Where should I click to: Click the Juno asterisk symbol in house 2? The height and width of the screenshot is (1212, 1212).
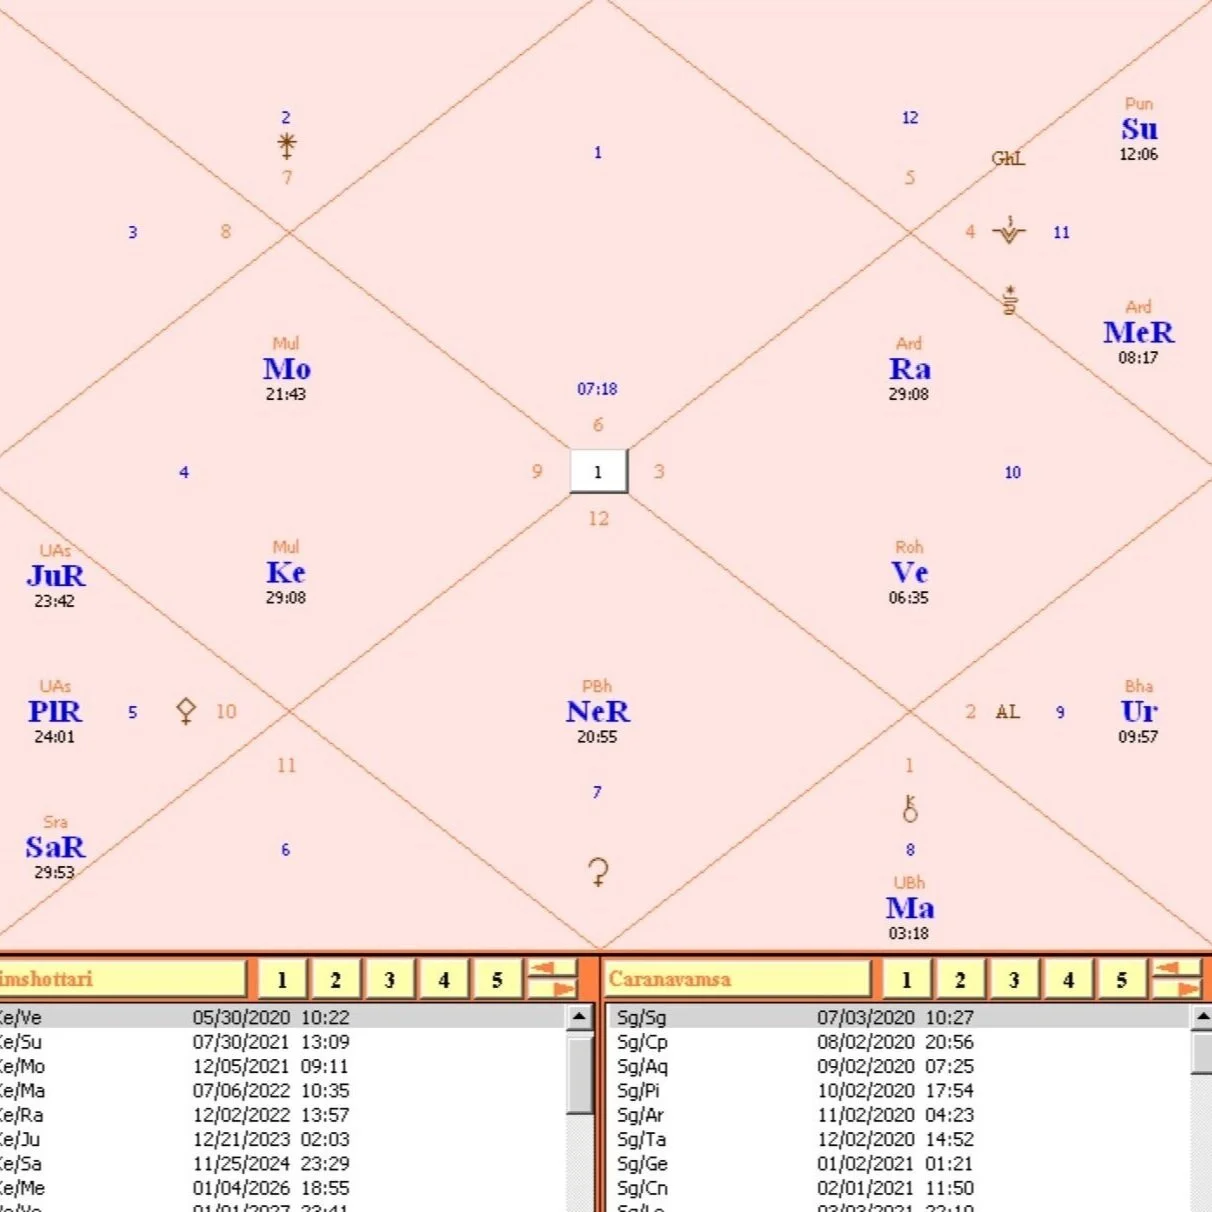pyautogui.click(x=287, y=146)
